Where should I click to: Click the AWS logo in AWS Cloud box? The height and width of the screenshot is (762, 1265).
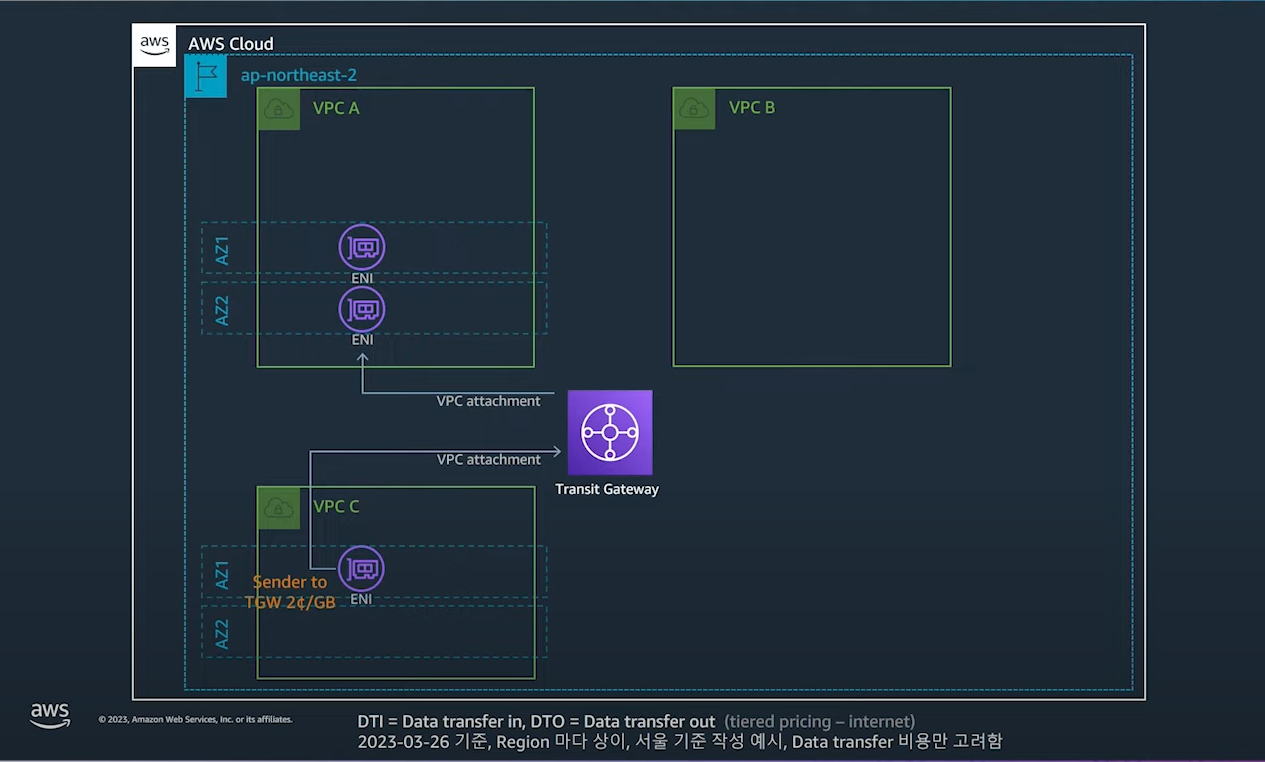click(154, 45)
